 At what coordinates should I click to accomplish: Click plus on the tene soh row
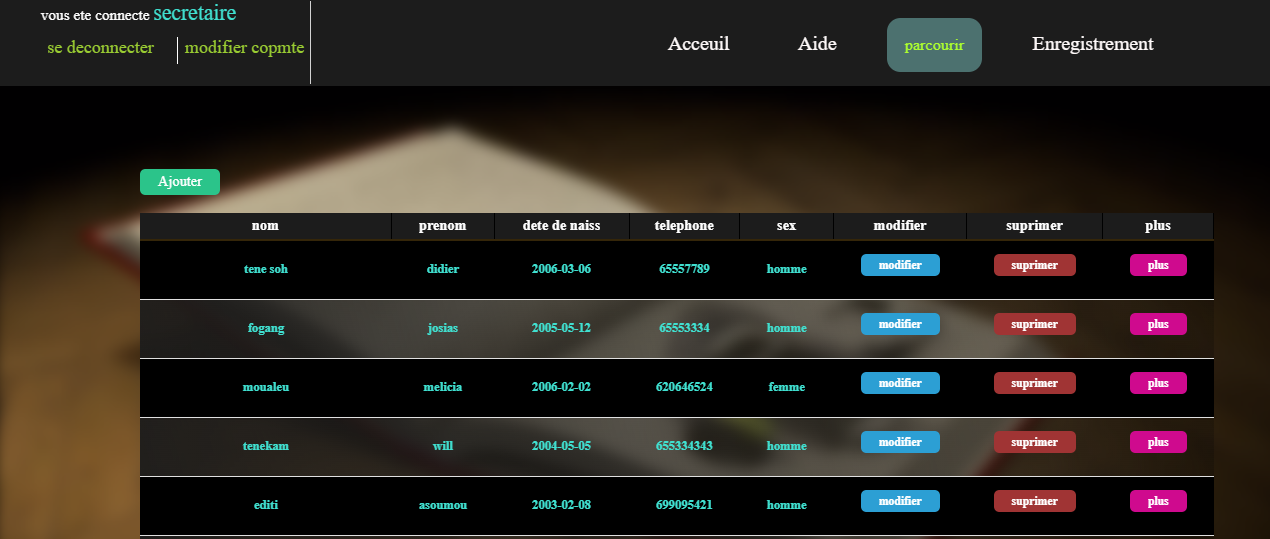click(x=1158, y=265)
